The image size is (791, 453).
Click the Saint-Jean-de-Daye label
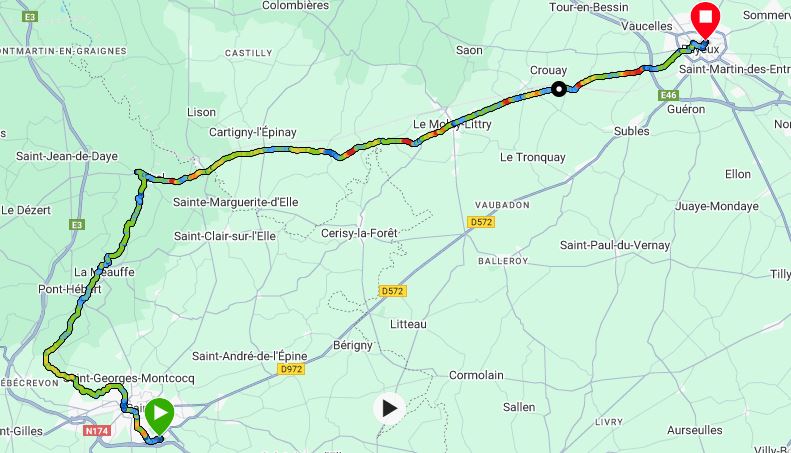pos(67,156)
